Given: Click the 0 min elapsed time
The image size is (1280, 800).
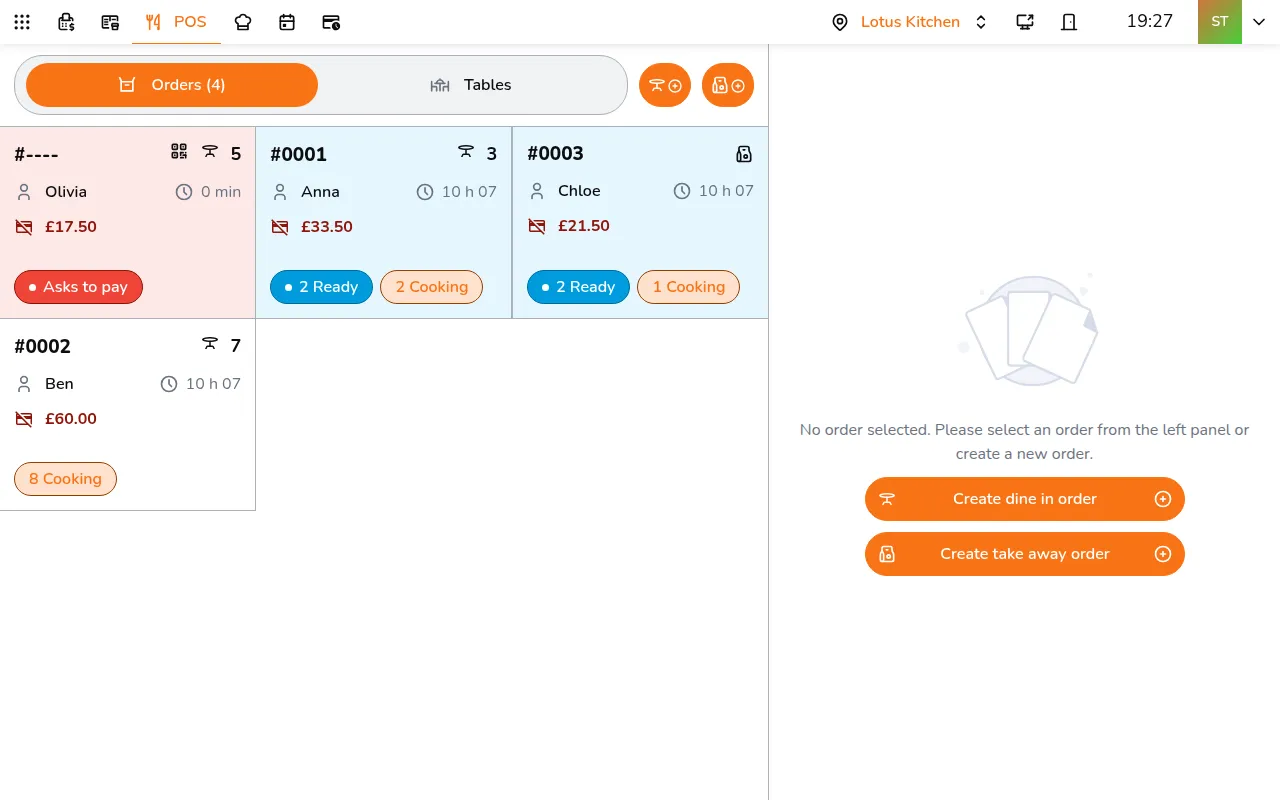Looking at the screenshot, I should [x=221, y=192].
